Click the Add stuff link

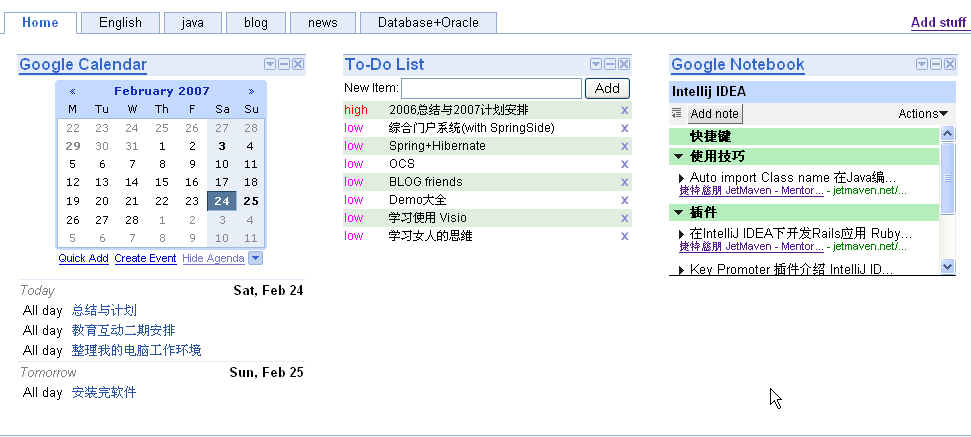coord(938,22)
